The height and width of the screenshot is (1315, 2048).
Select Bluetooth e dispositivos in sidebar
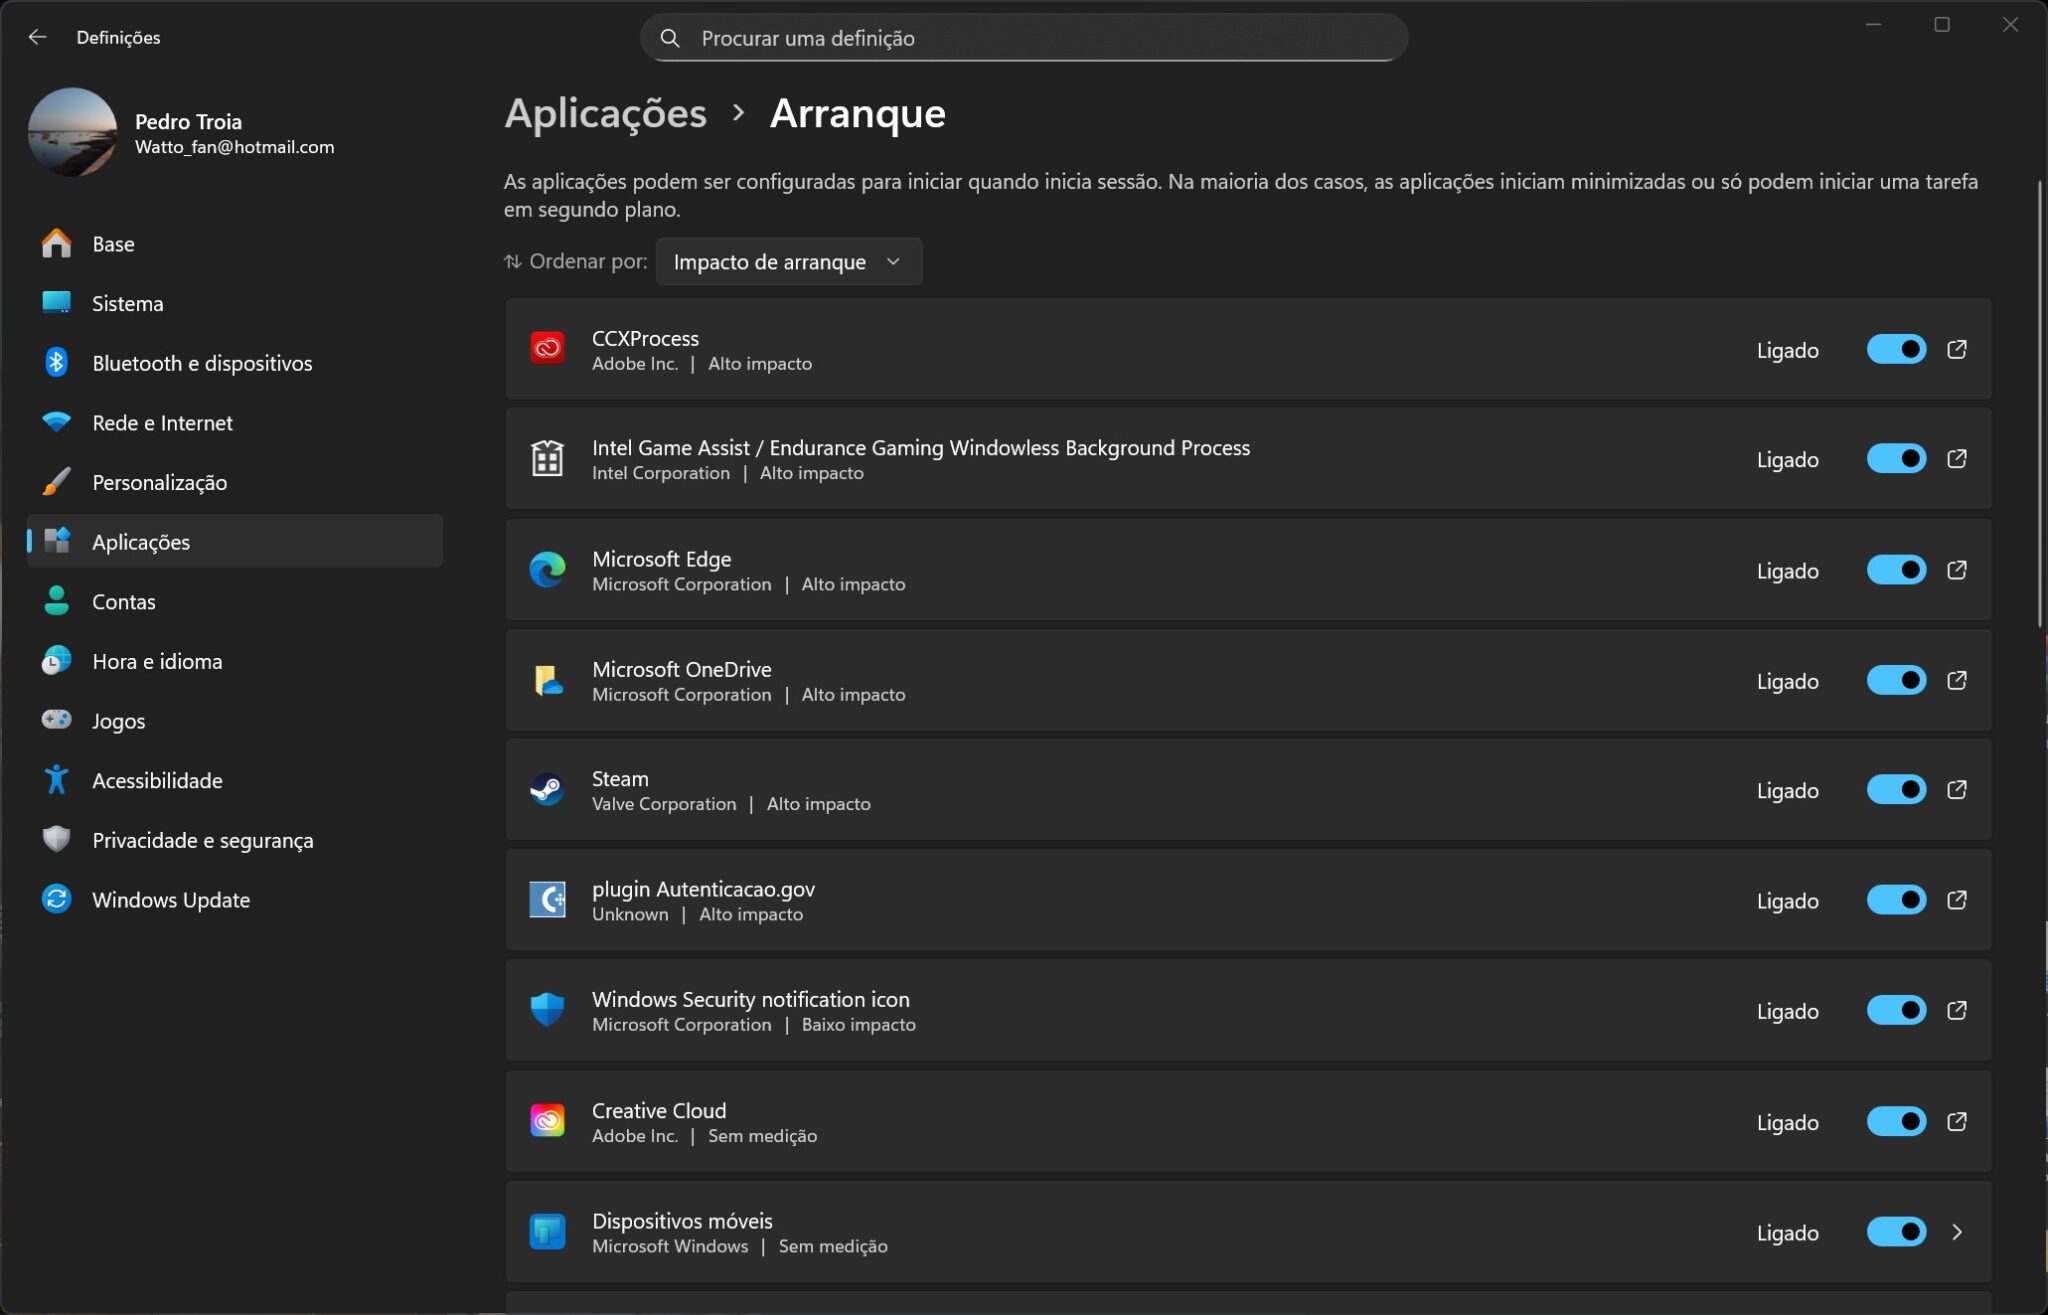201,363
